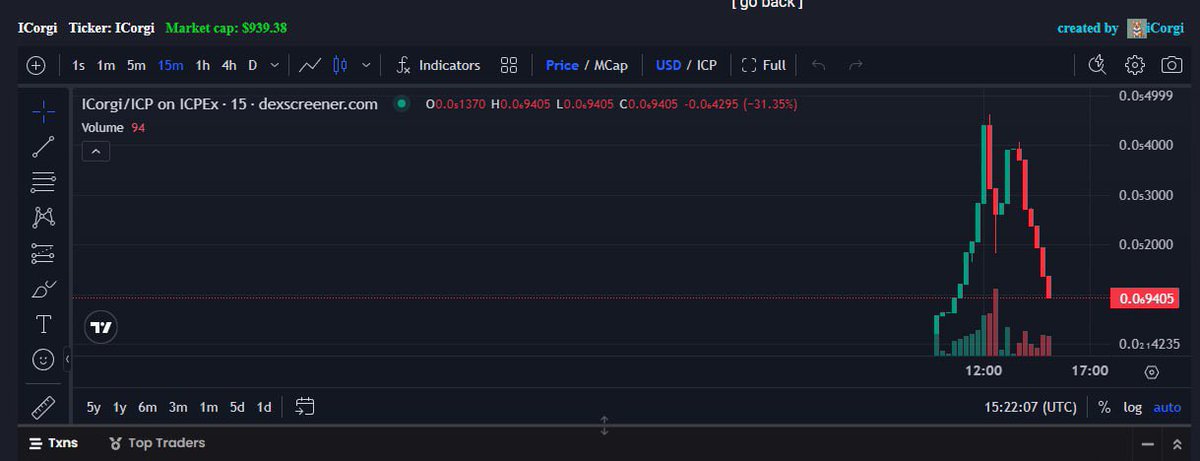Viewport: 1200px width, 461px height.
Task: Open the Top Traders tab
Action: tap(157, 443)
